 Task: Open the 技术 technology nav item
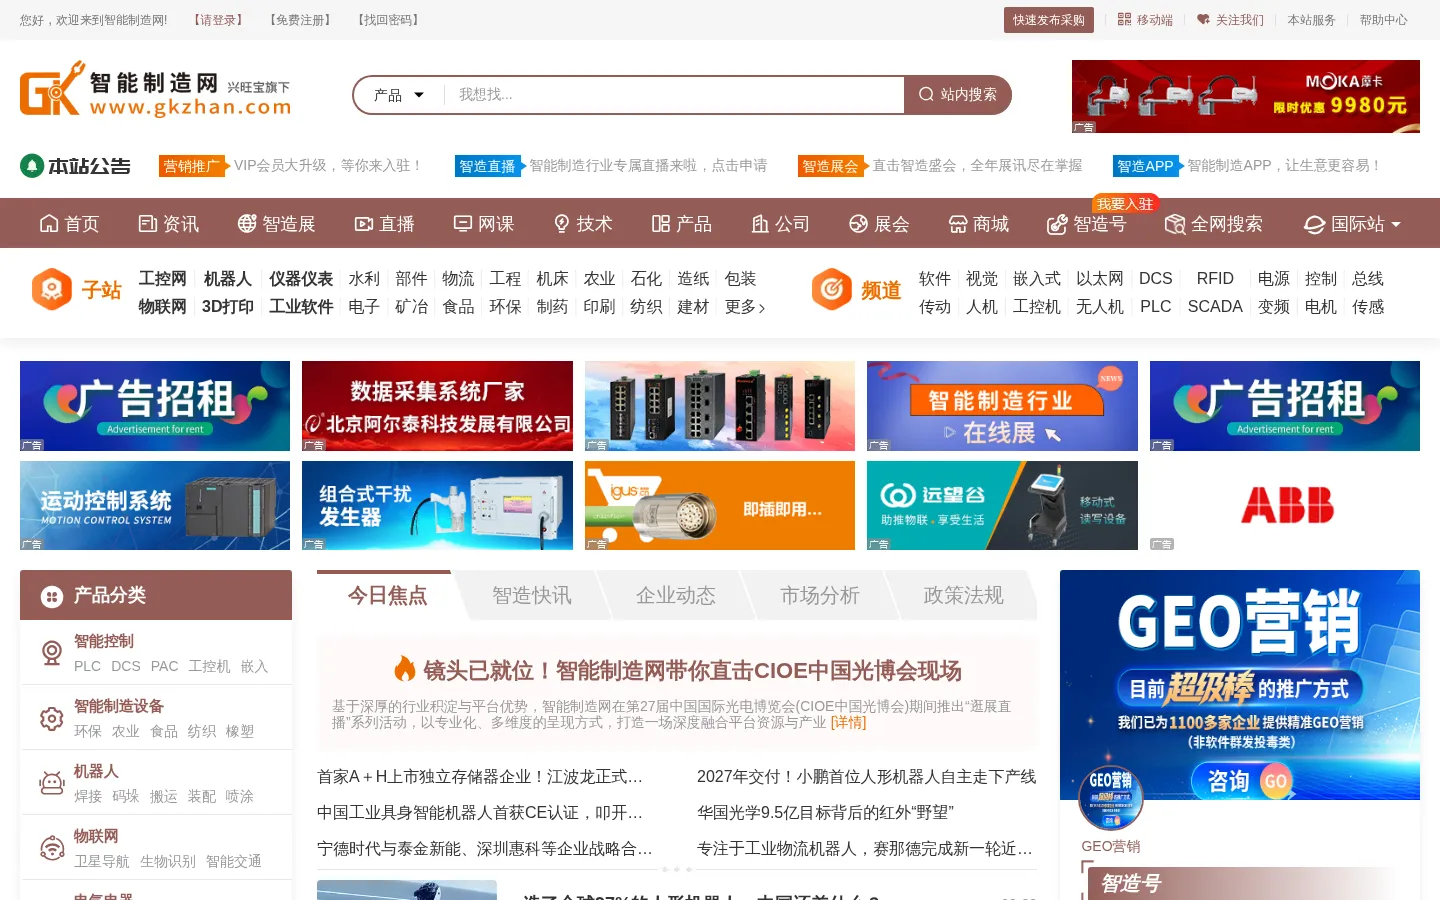coord(582,224)
